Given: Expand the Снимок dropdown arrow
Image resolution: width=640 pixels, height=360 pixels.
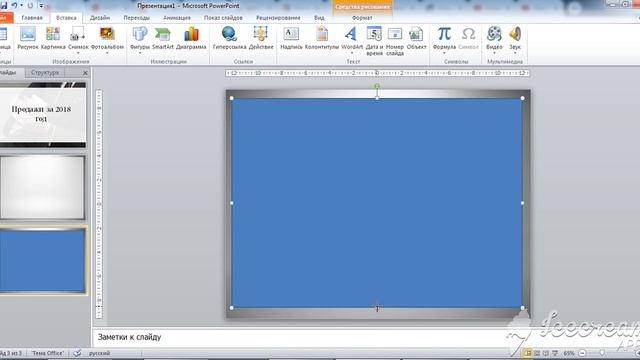Looking at the screenshot, I should (x=78, y=53).
